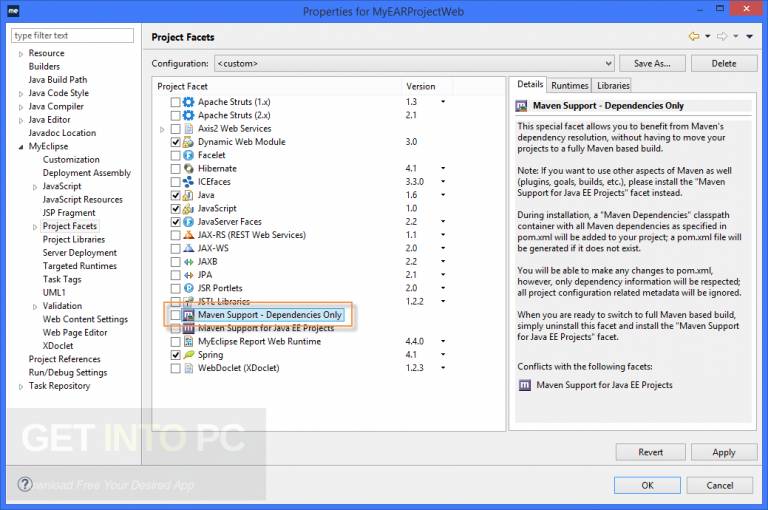Click the JAX-RS facet icon
Screen dimensions: 768x510
tap(189, 235)
